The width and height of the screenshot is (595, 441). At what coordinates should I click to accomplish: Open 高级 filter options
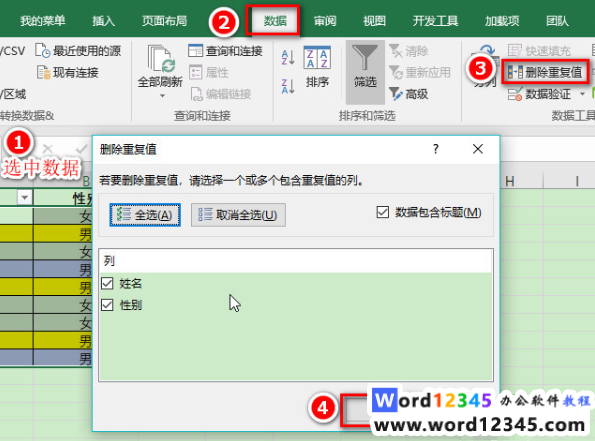click(x=409, y=94)
